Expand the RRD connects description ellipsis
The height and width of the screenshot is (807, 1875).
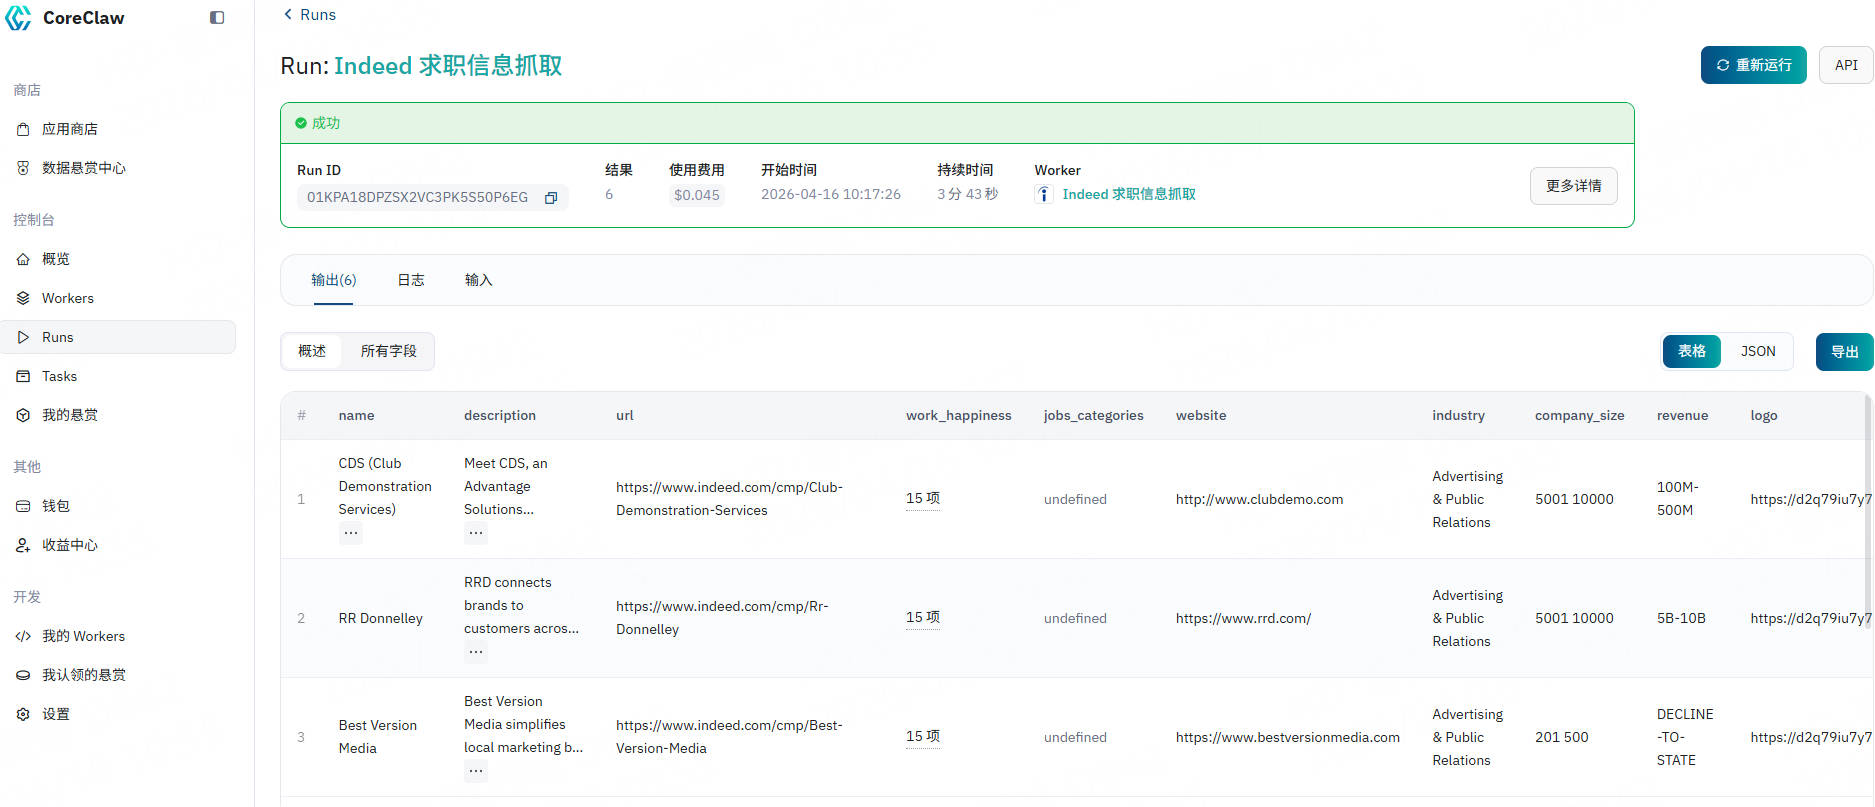click(476, 652)
